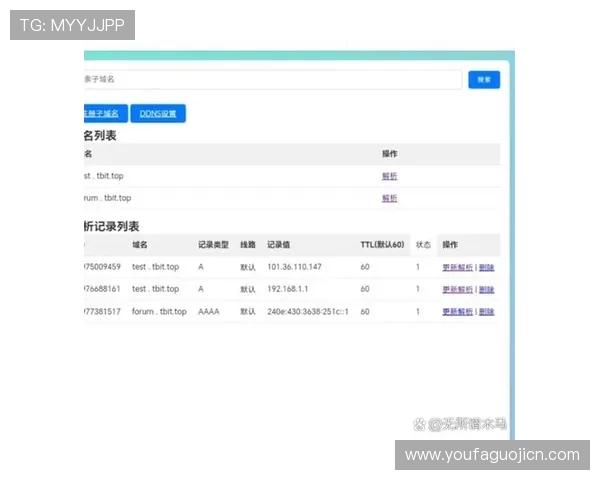Focus the subdomain search input field
The width and height of the screenshot is (600, 480).
[272, 80]
